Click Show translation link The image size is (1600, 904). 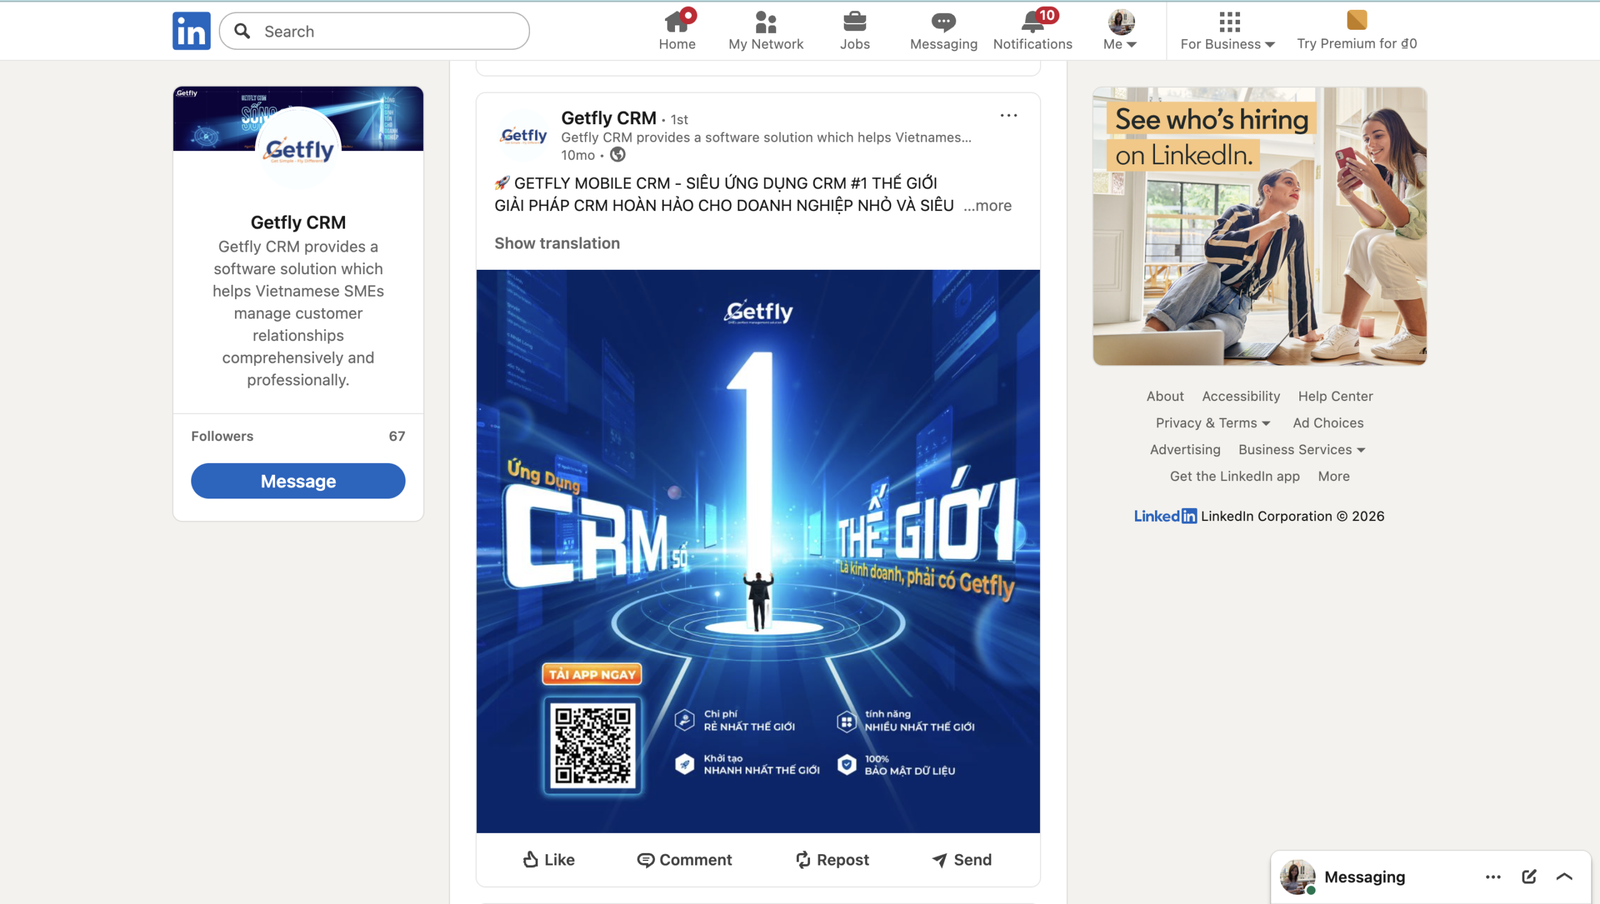tap(557, 243)
